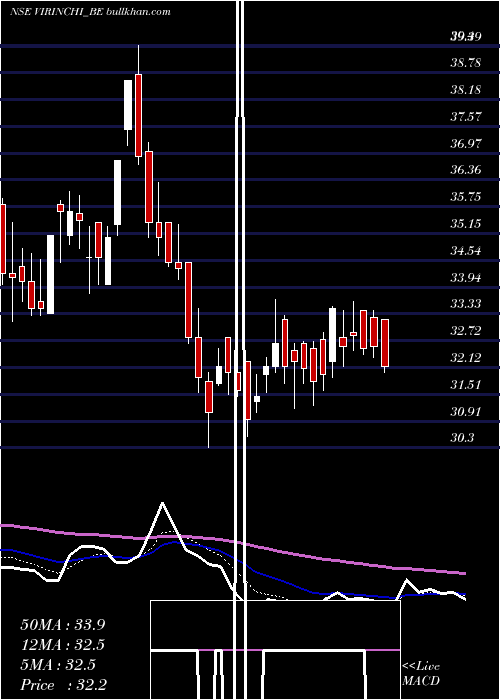This screenshot has width=500, height=700.
Task: Select the 5MA : 32.5 reading
Action: coord(58,665)
